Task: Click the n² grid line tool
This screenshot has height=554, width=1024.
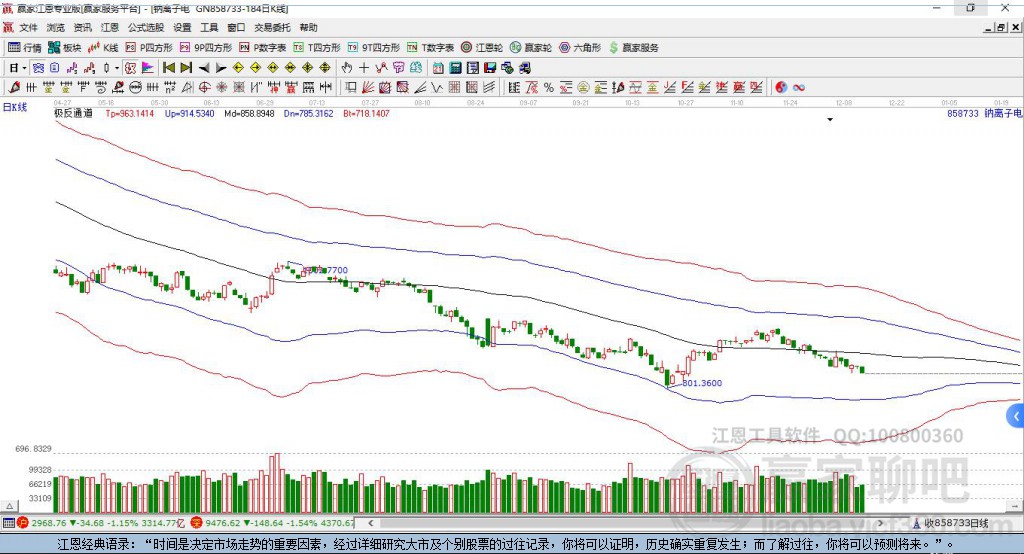Action: tap(170, 88)
